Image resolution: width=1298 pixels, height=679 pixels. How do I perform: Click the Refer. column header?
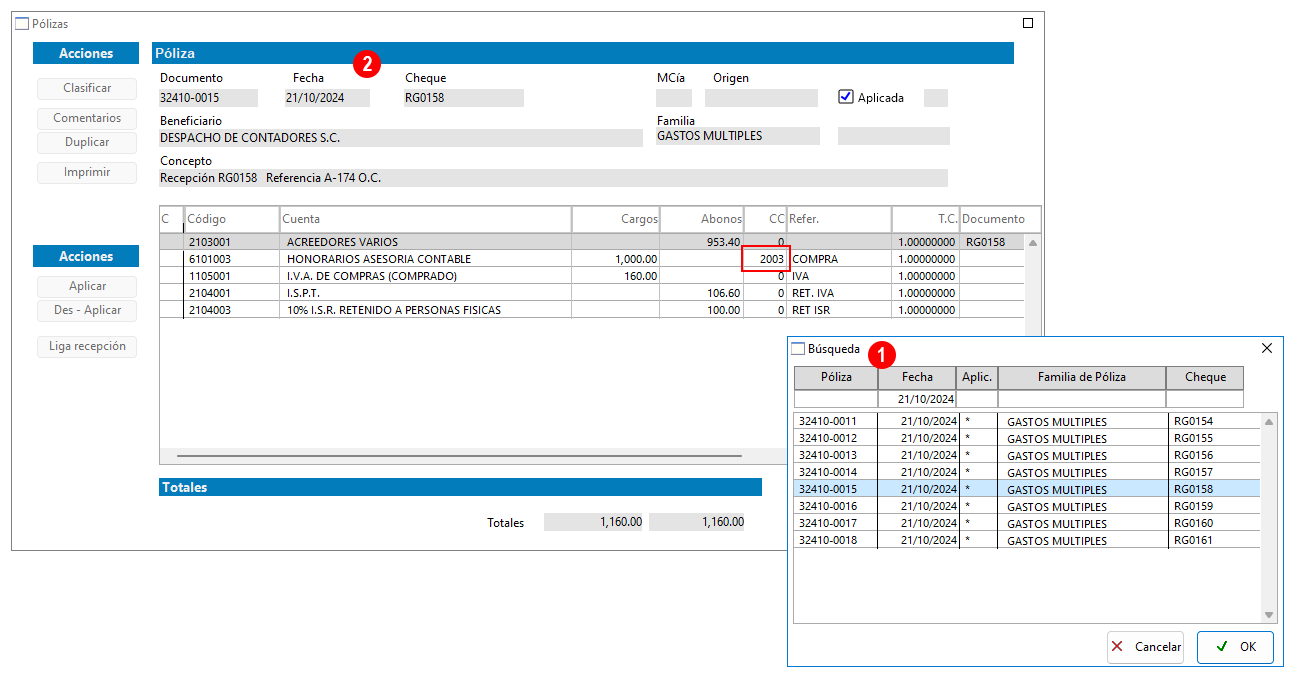pyautogui.click(x=839, y=219)
